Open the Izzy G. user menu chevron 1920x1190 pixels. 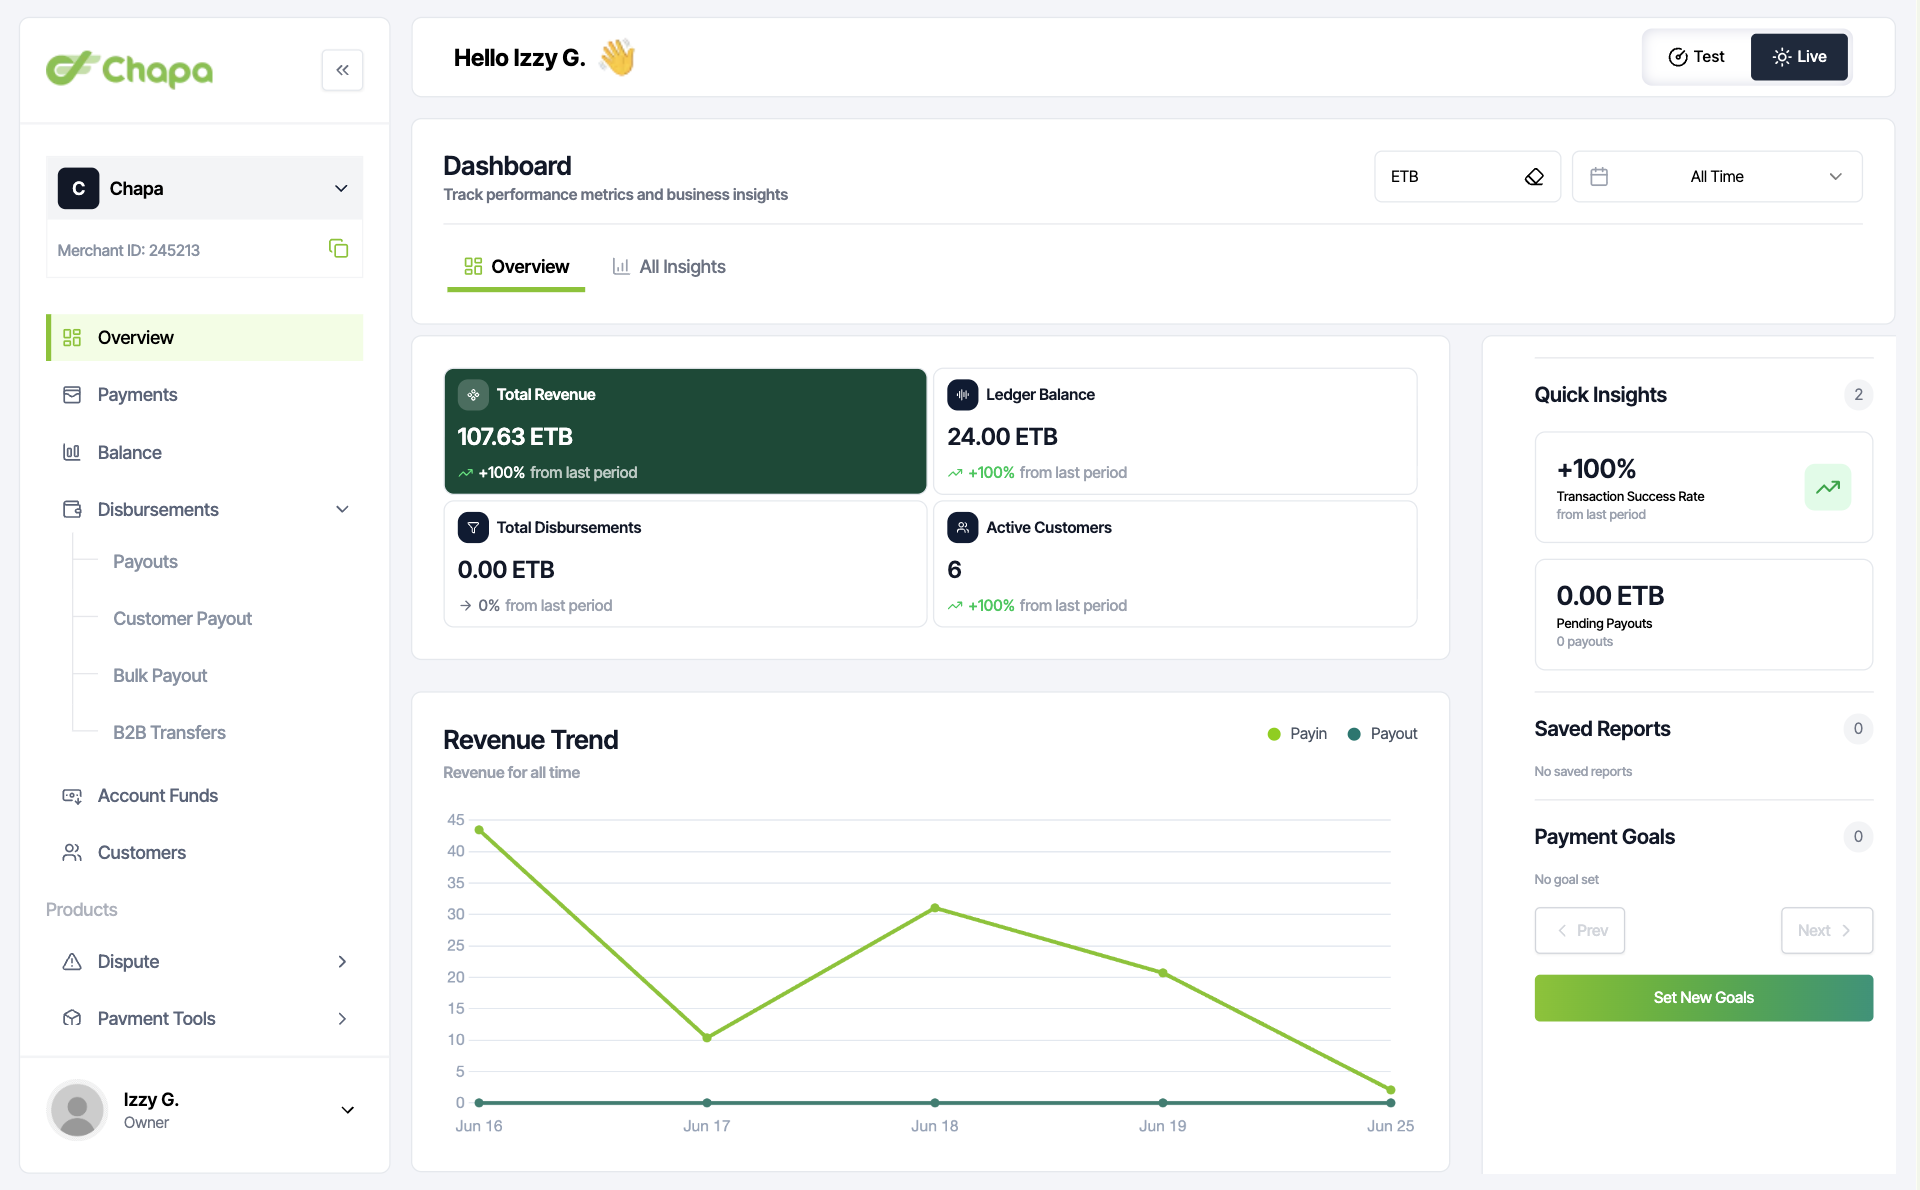click(347, 1110)
